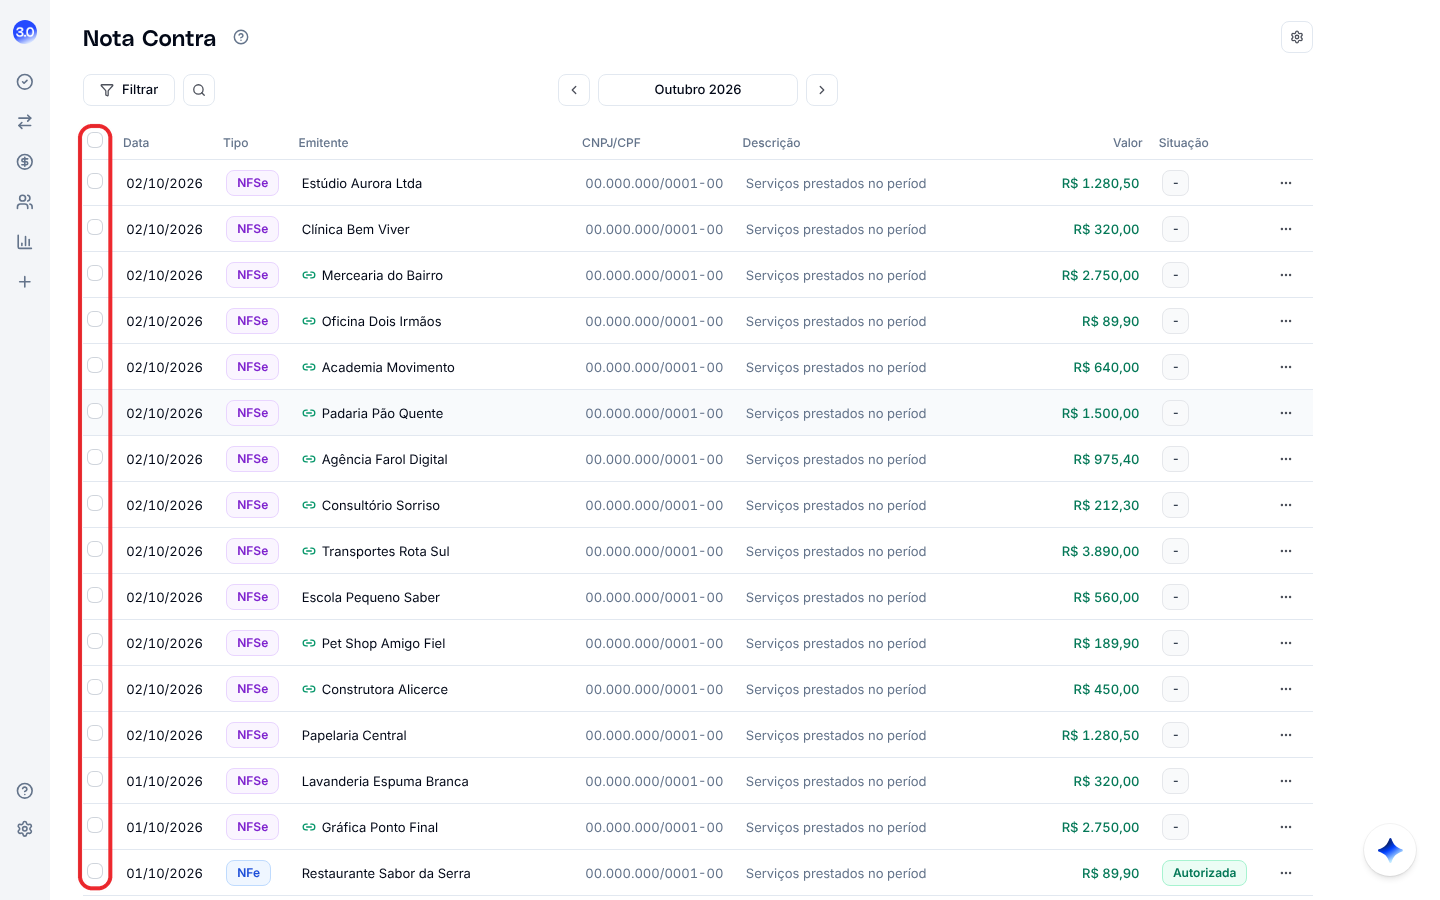Click the NFe badge for Restaurante Sabor da Serra
Image resolution: width=1440 pixels, height=900 pixels.
[x=248, y=873]
